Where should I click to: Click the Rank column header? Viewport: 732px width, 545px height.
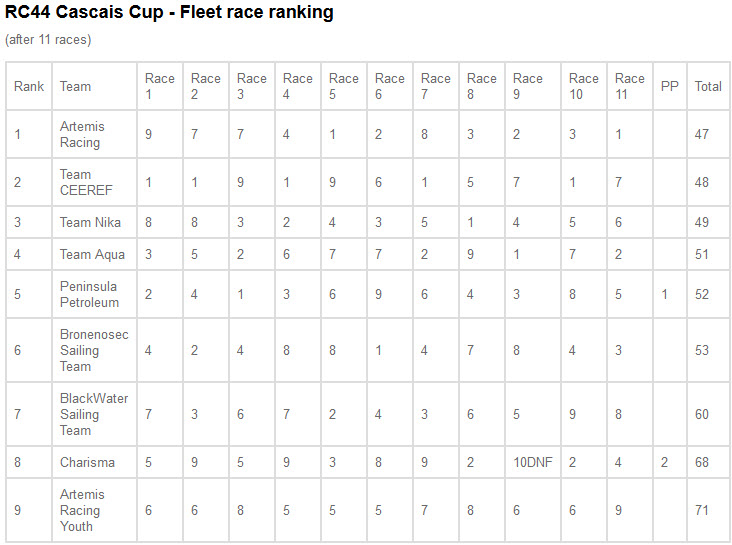[29, 86]
